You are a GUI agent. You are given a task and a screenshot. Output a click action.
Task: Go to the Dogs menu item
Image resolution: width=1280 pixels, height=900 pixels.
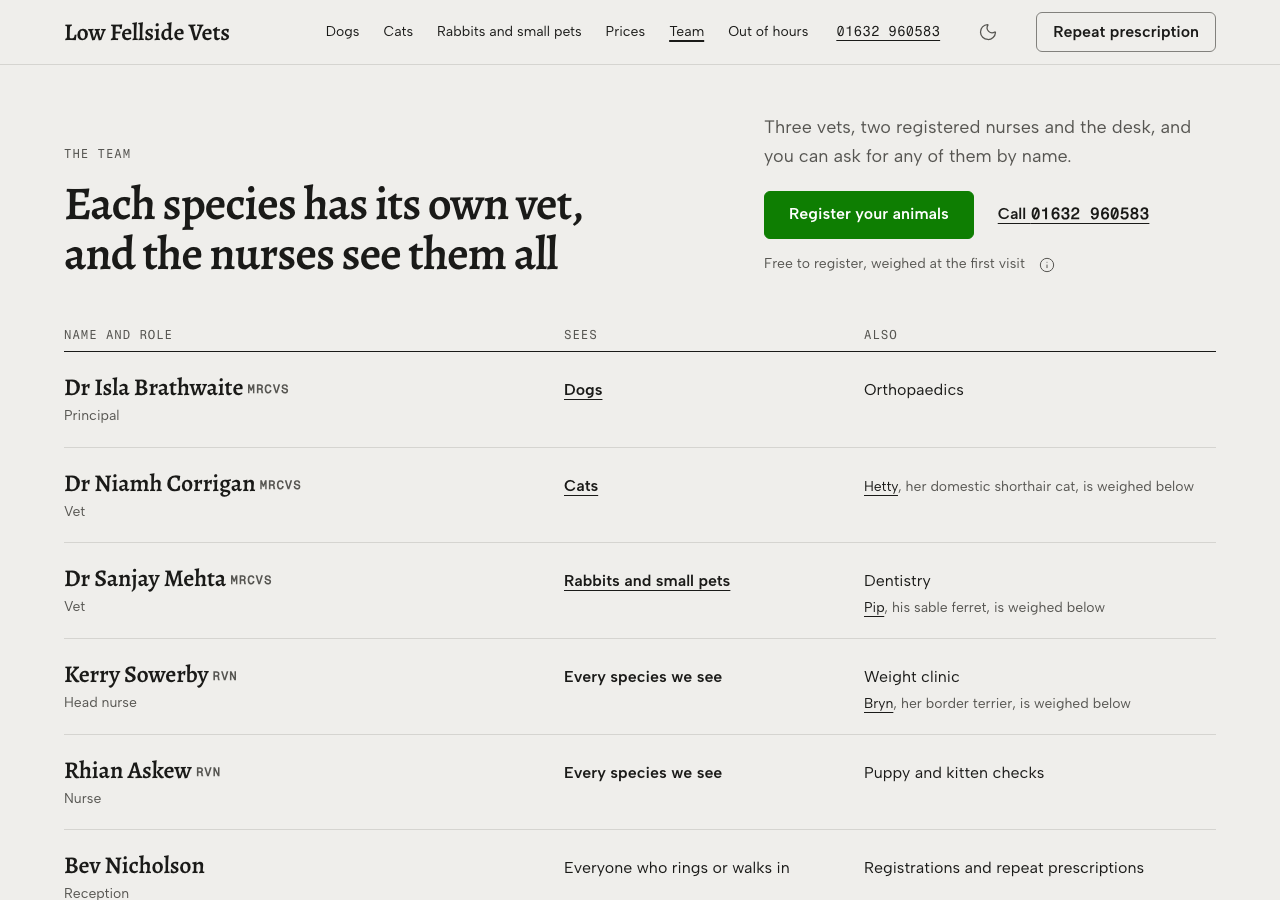pyautogui.click(x=342, y=32)
